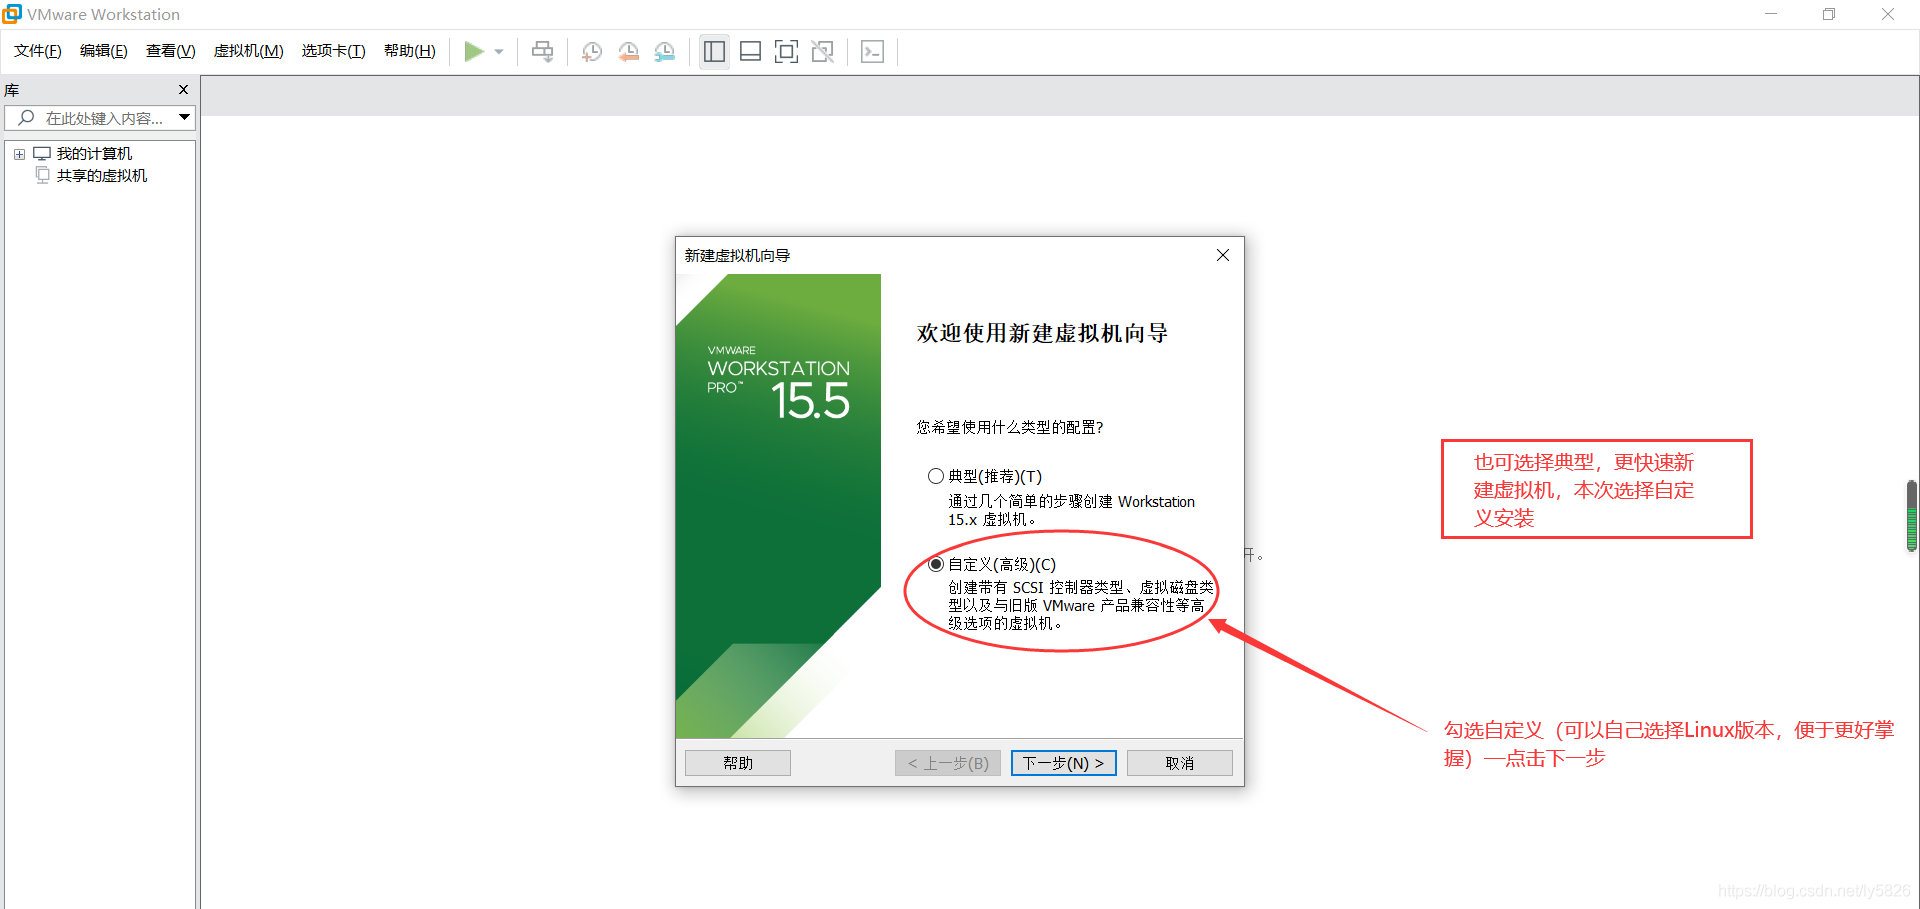Open the console view toolbar icon
This screenshot has height=909, width=1920.
point(872,51)
